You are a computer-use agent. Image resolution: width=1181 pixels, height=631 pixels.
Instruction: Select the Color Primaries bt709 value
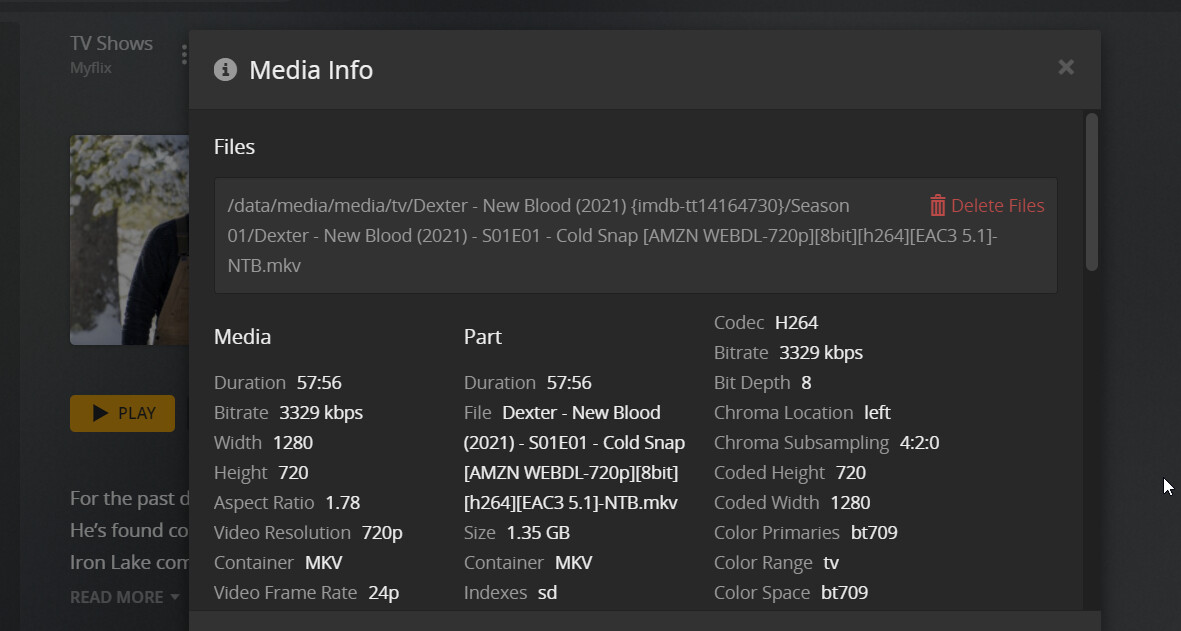(874, 533)
